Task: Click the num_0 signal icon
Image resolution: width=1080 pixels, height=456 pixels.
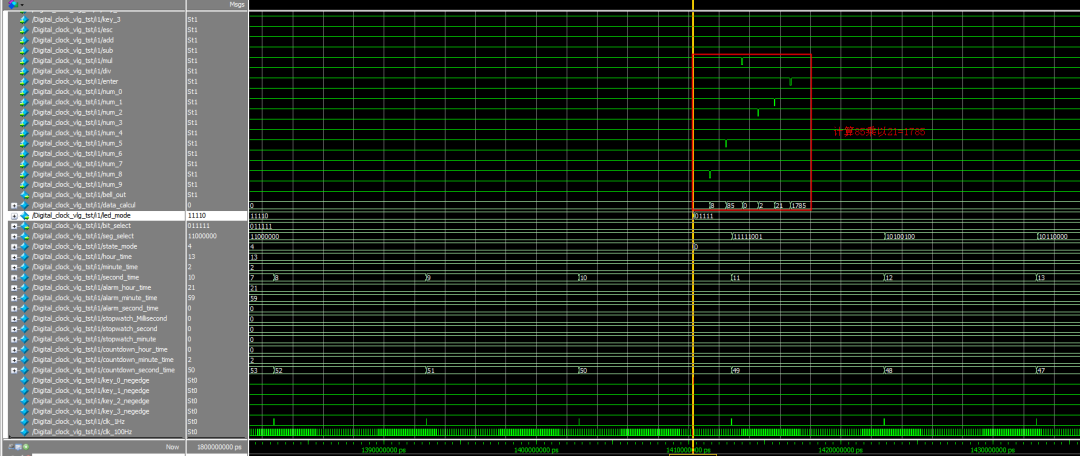Action: (x=25, y=91)
